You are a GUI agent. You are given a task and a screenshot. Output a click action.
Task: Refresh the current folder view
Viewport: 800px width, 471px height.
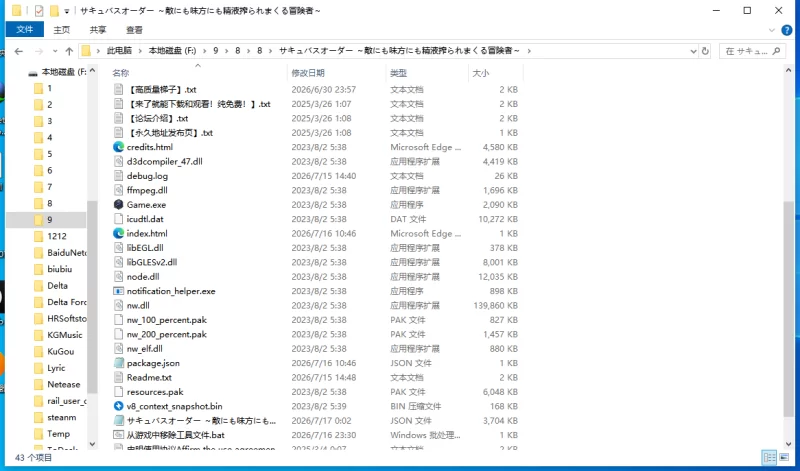(705, 51)
